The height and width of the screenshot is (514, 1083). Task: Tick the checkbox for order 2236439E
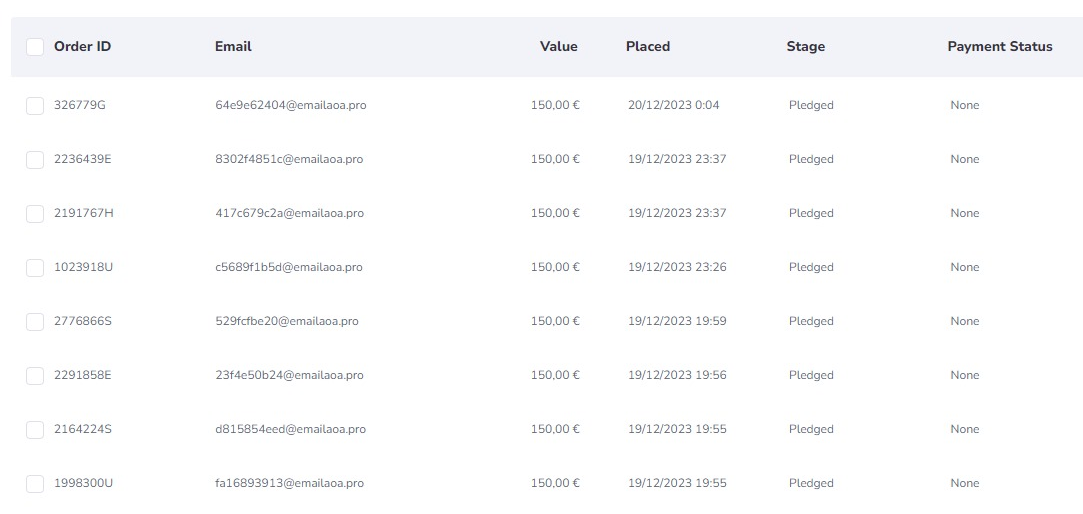click(35, 160)
